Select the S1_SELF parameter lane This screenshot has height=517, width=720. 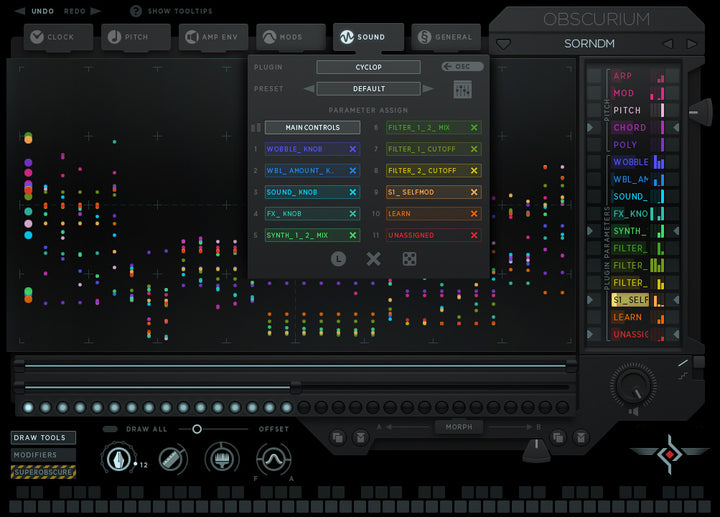[630, 300]
